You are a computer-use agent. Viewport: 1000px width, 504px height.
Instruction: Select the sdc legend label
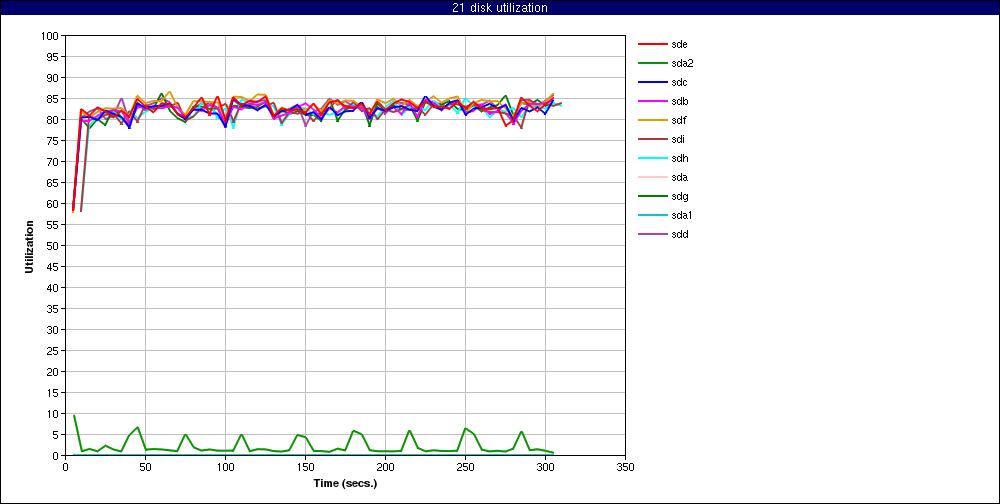click(x=679, y=82)
